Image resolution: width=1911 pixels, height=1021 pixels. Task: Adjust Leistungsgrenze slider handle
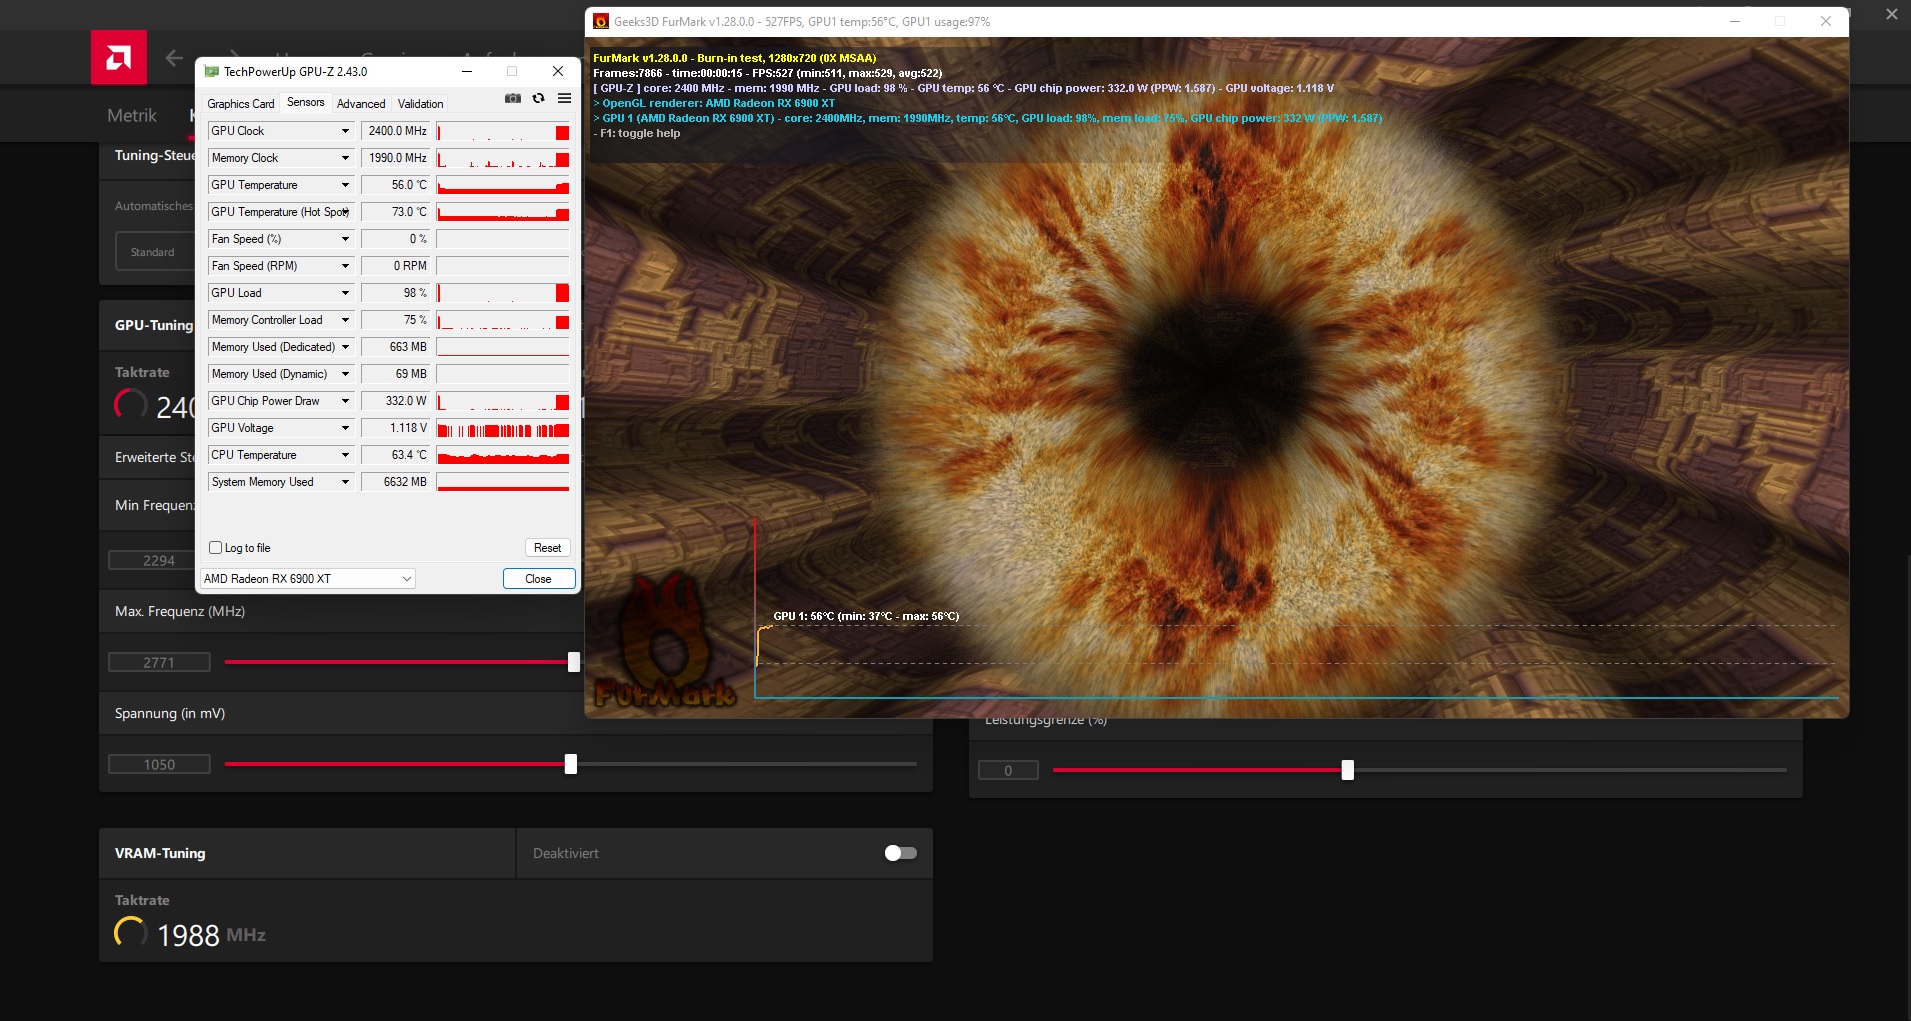[x=1348, y=770]
